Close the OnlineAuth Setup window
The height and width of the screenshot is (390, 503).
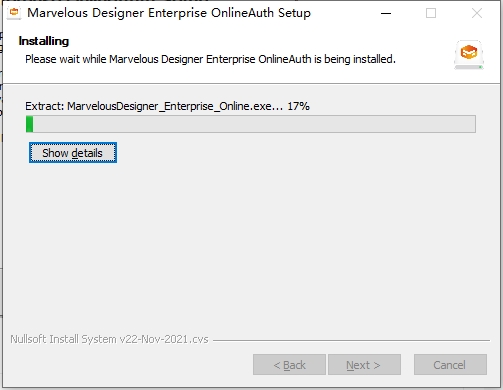(477, 13)
